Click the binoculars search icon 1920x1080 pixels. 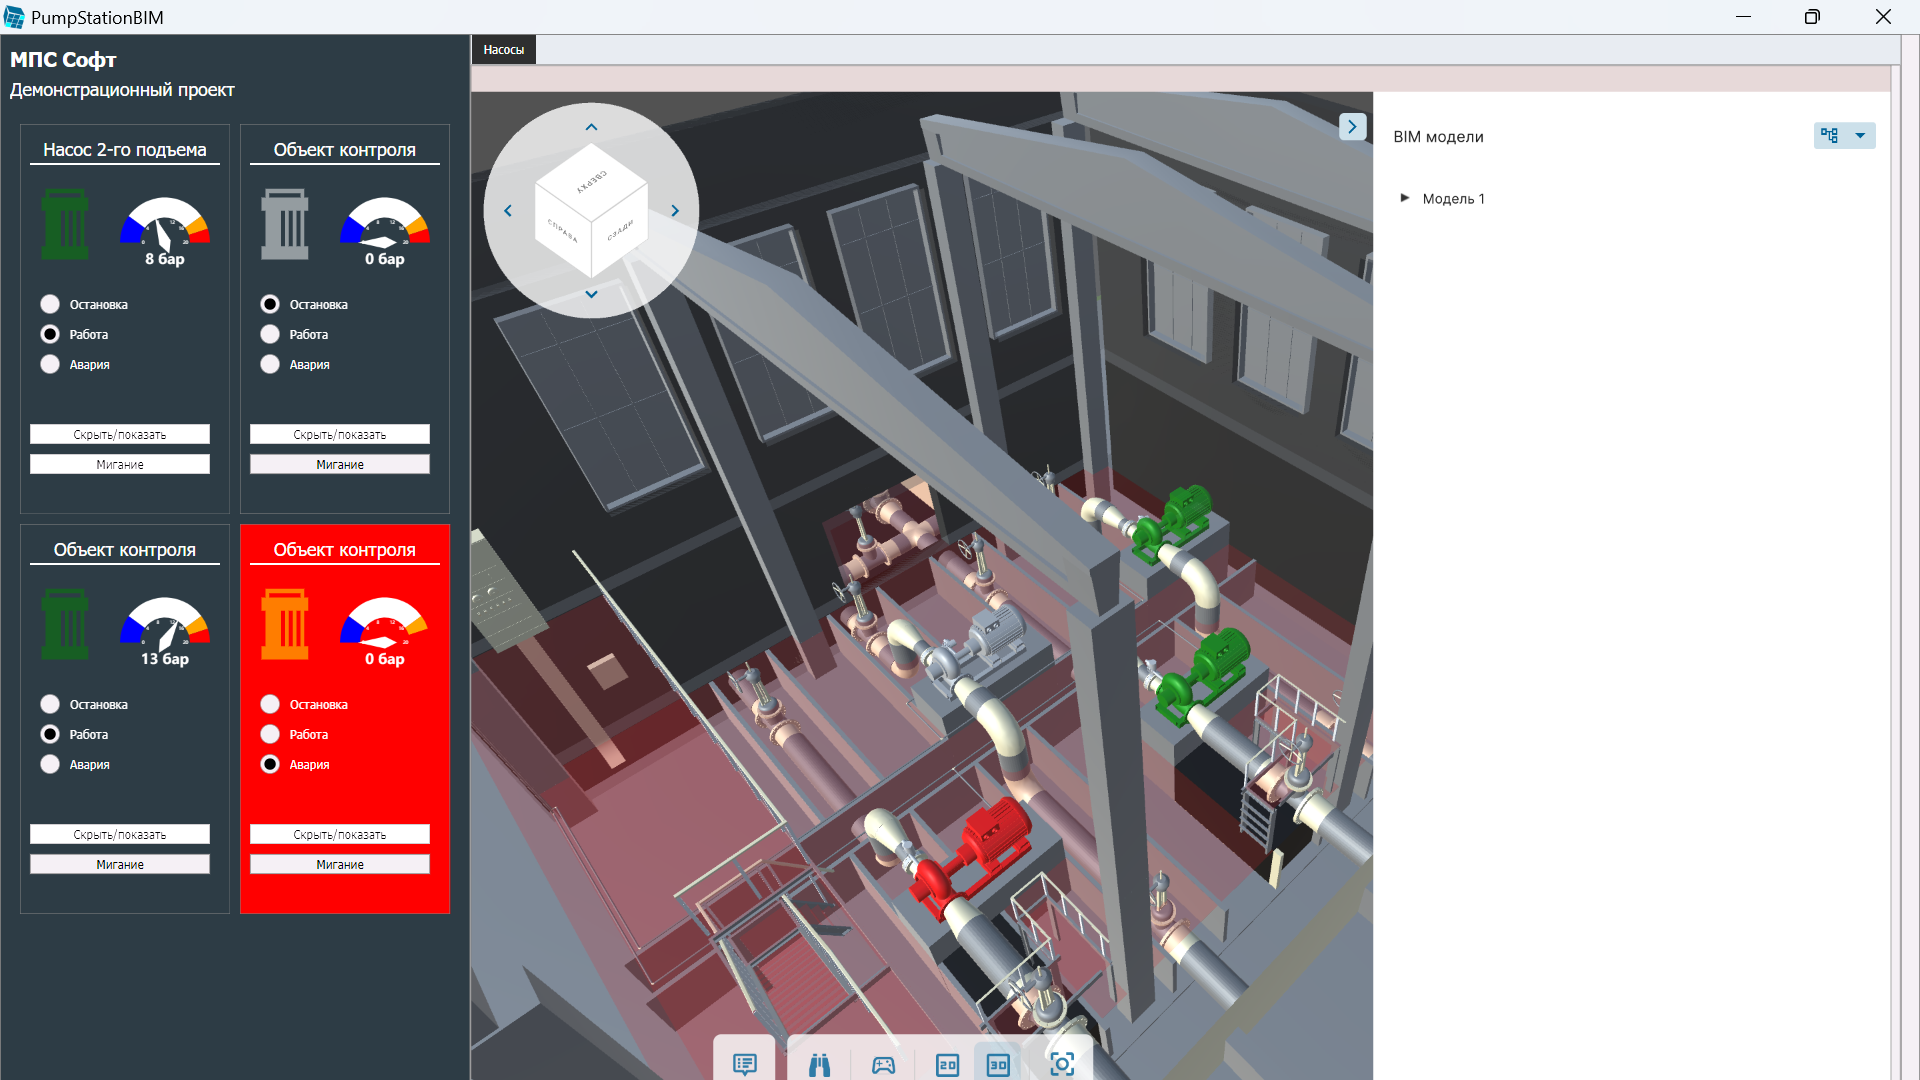coord(820,1064)
